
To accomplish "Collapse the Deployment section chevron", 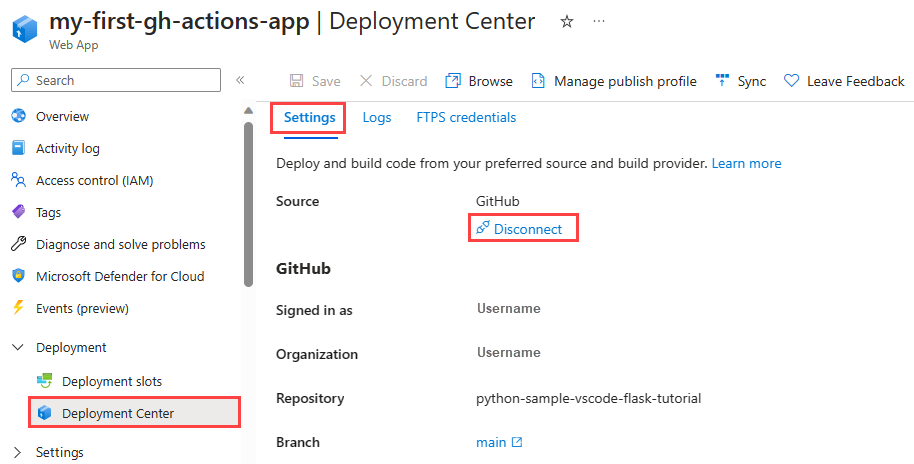I will pos(18,347).
